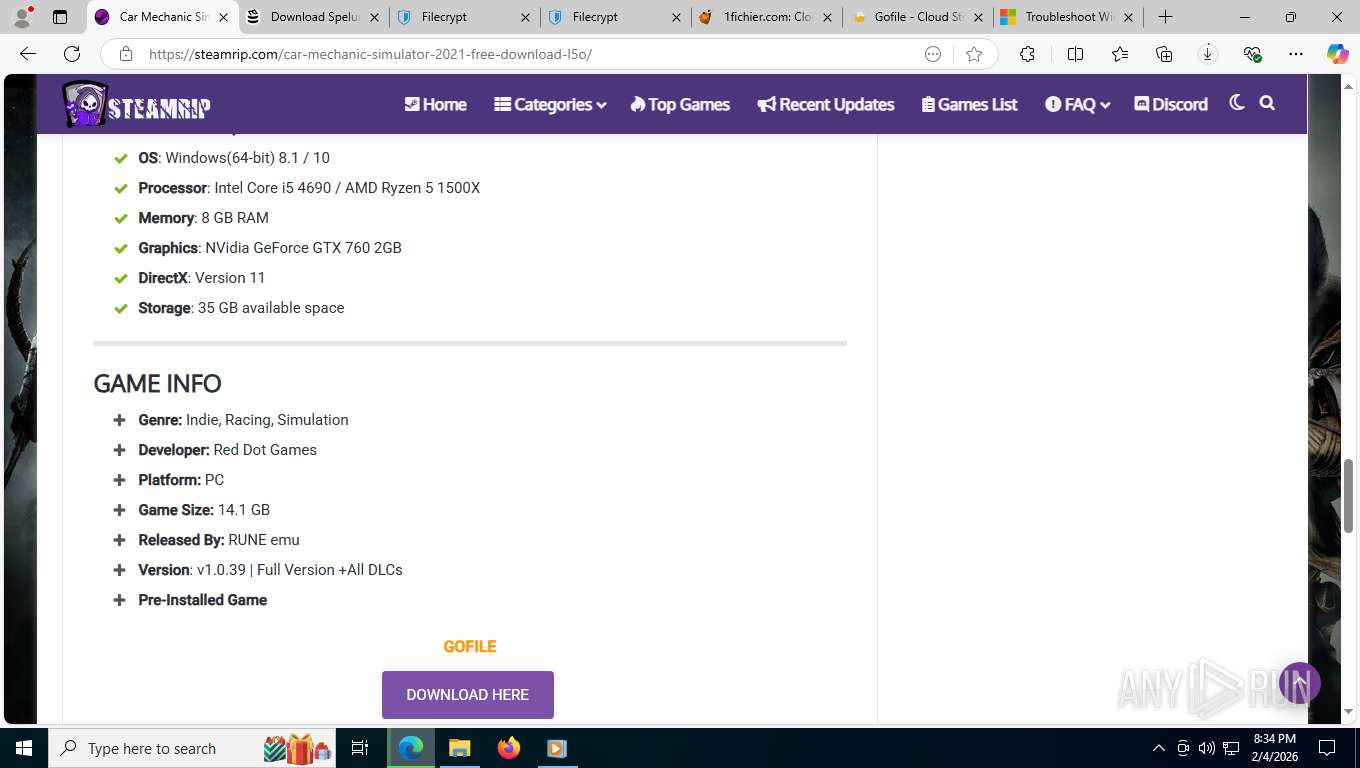Go to Home in site navigation
The width and height of the screenshot is (1360, 768).
pyautogui.click(x=435, y=104)
